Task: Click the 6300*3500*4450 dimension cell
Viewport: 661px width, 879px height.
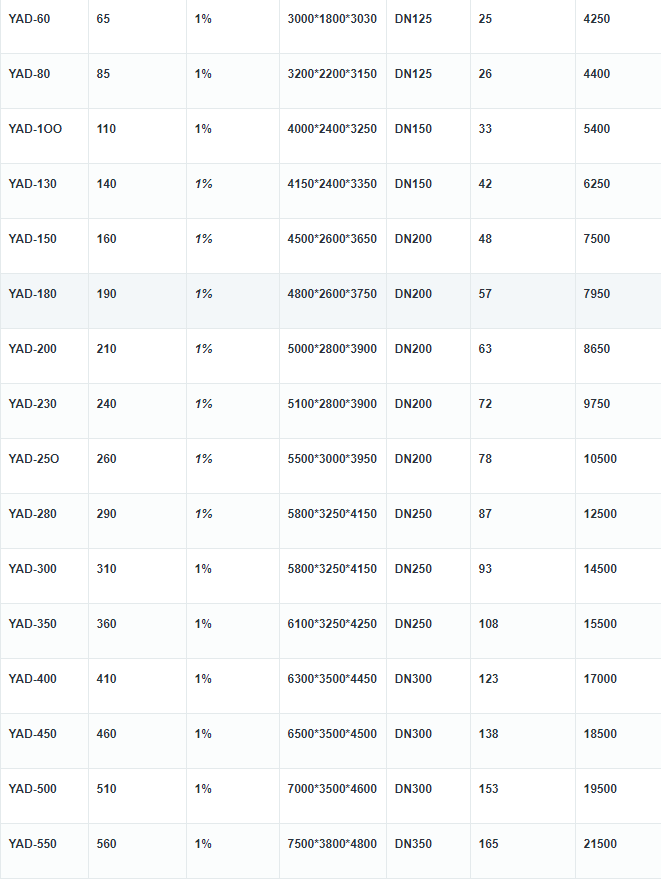Action: [x=332, y=679]
